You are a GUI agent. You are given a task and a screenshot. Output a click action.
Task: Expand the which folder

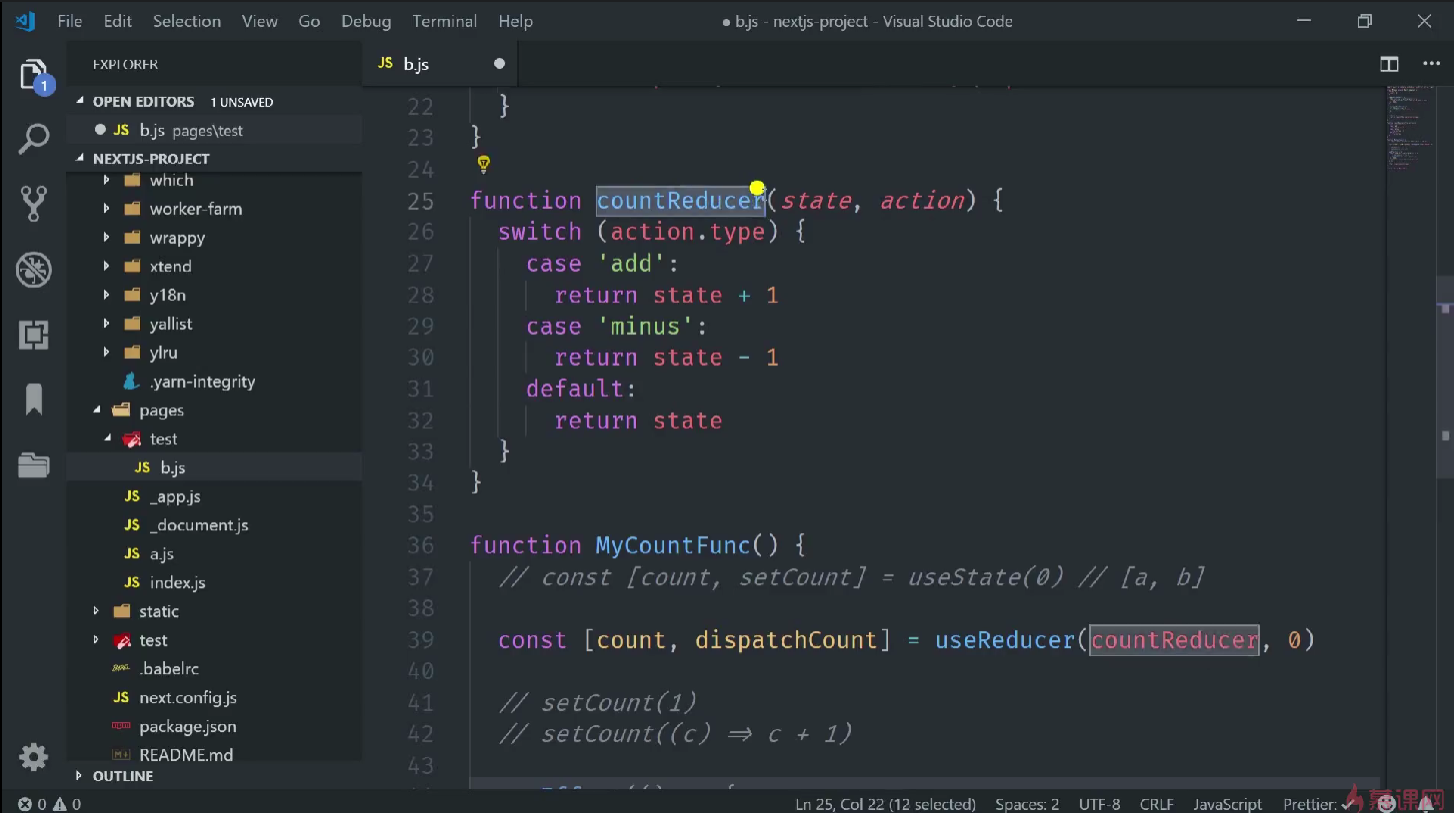point(171,181)
